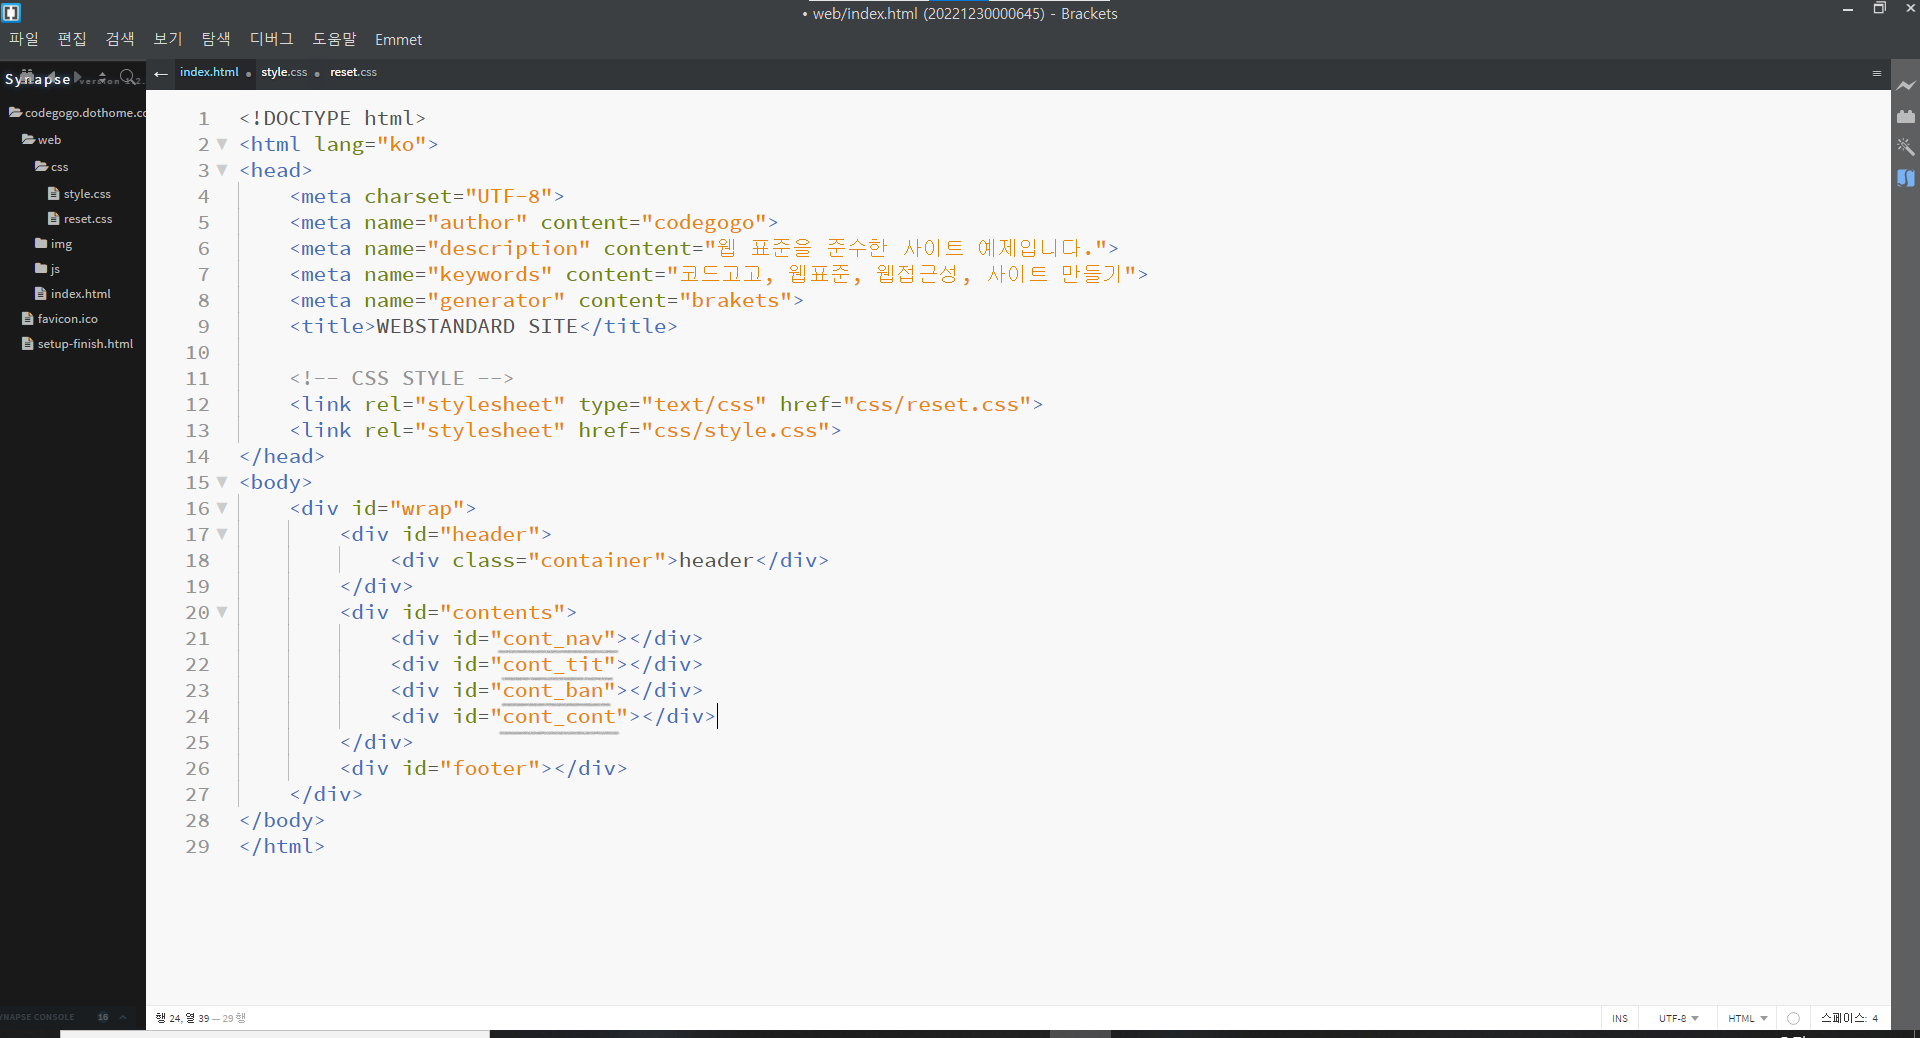This screenshot has width=1920, height=1038.
Task: Collapse the web folder in tree
Action: (41, 140)
